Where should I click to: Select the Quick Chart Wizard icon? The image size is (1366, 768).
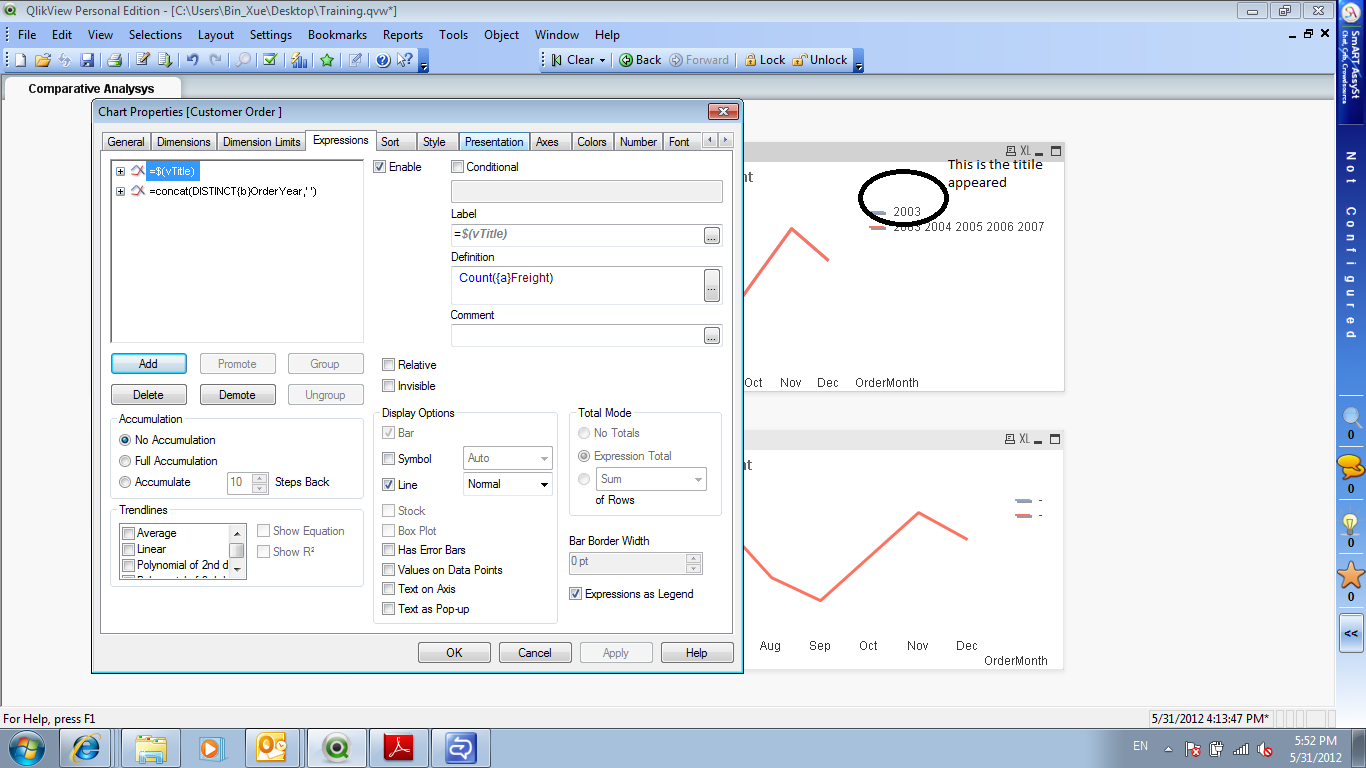tap(298, 60)
